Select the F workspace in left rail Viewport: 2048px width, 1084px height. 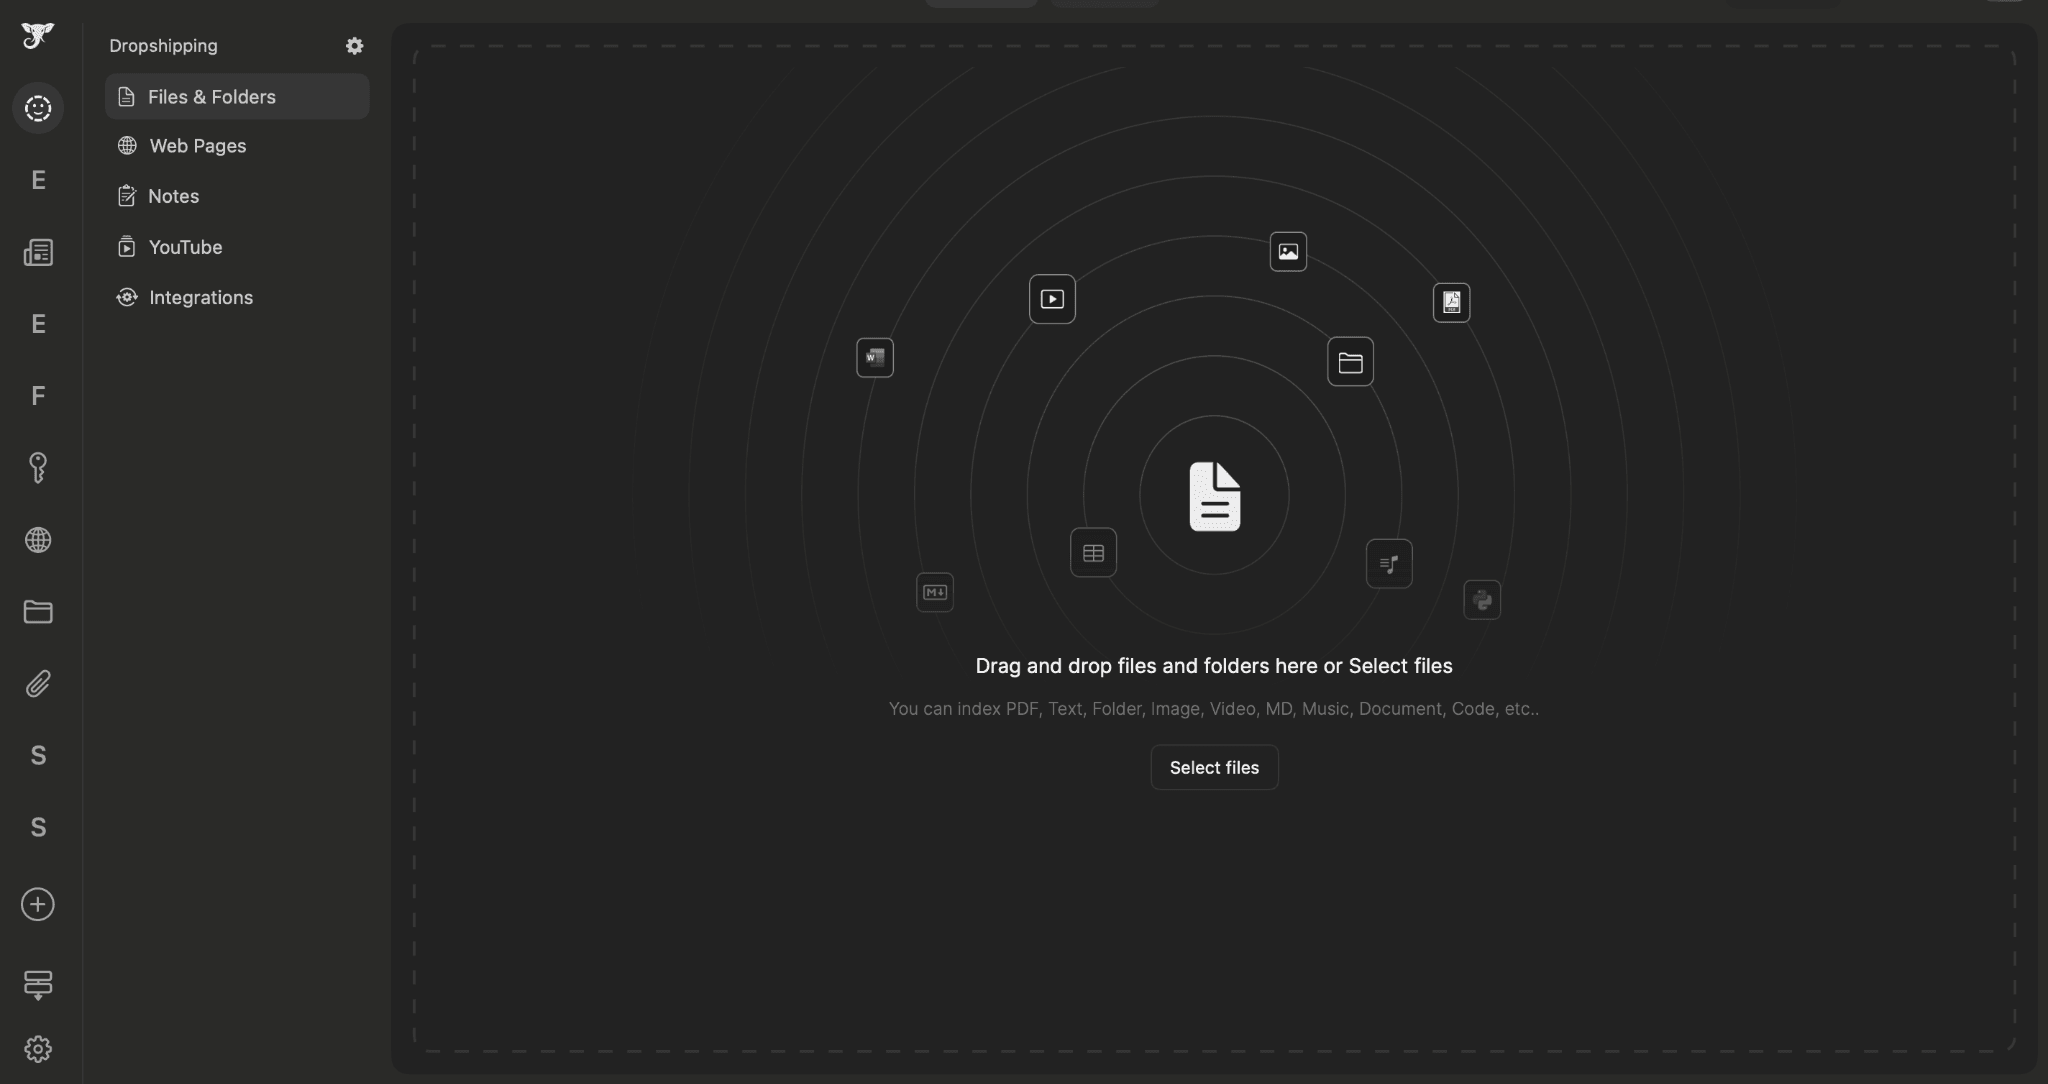point(38,396)
